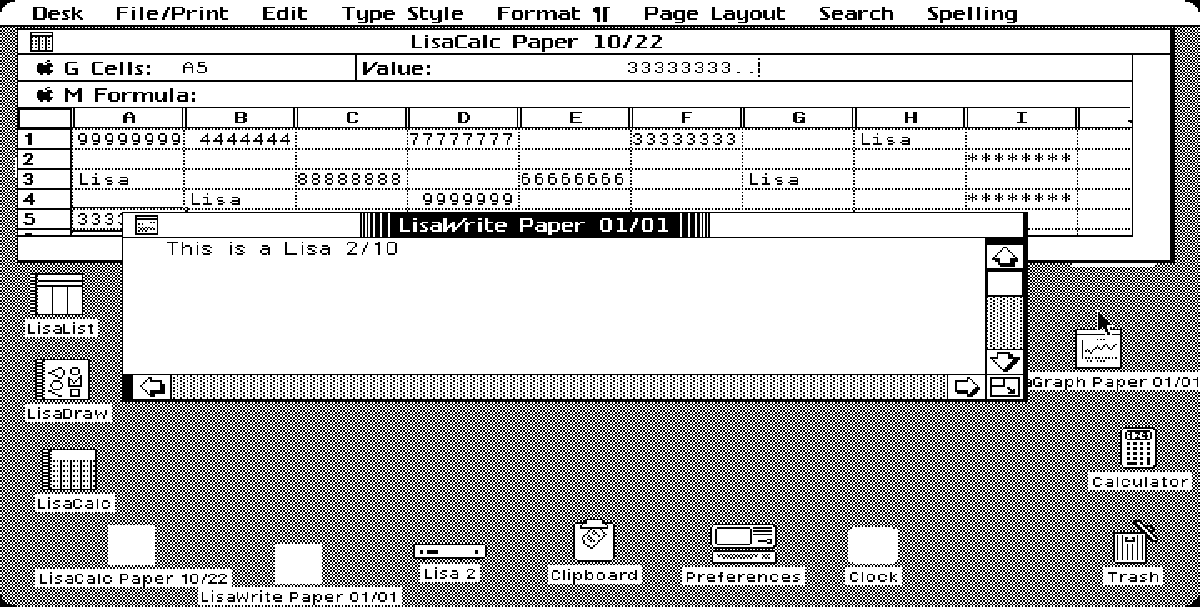Select the Lisa 2 disk icon
The image size is (1200, 607).
[450, 551]
